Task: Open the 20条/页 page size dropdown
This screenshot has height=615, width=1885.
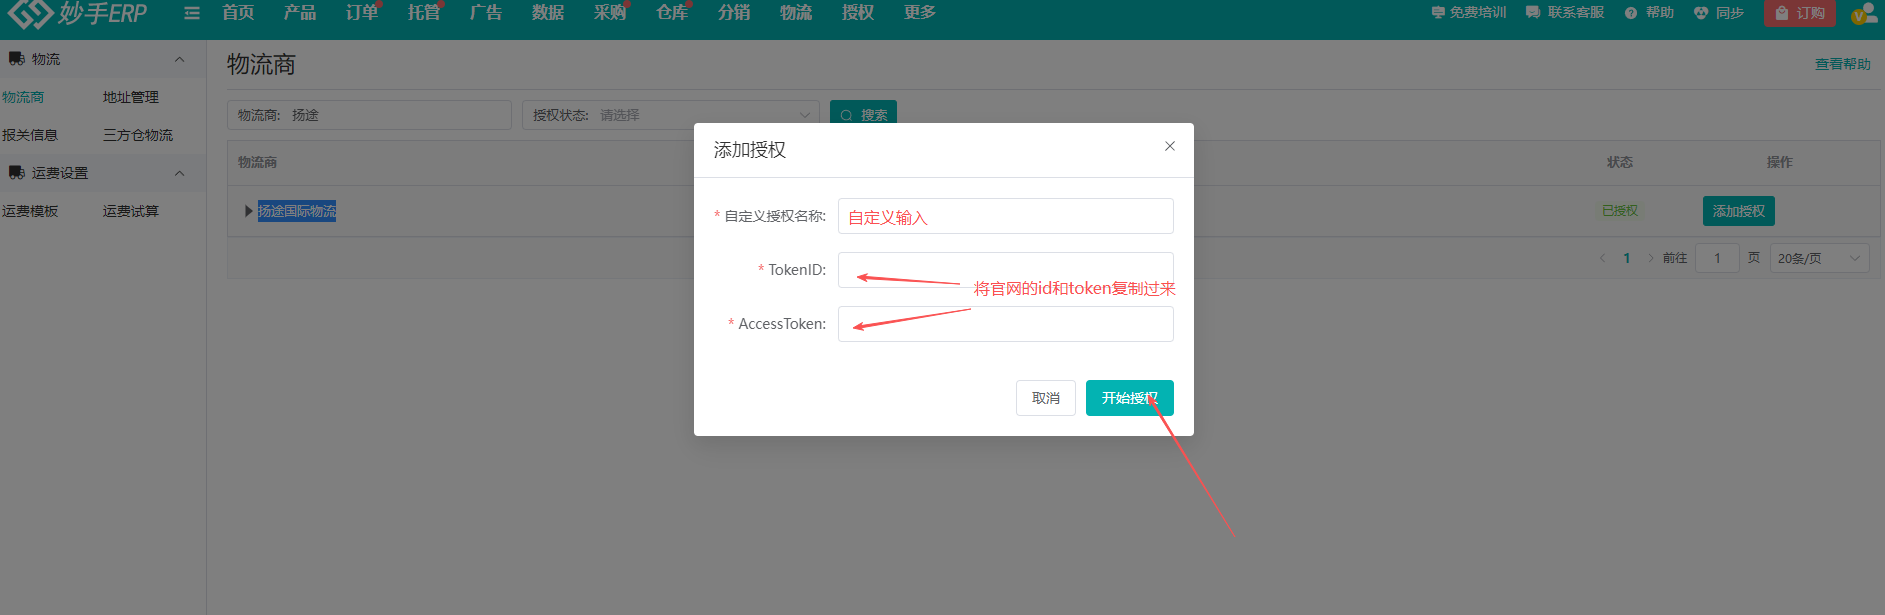Action: (1819, 258)
